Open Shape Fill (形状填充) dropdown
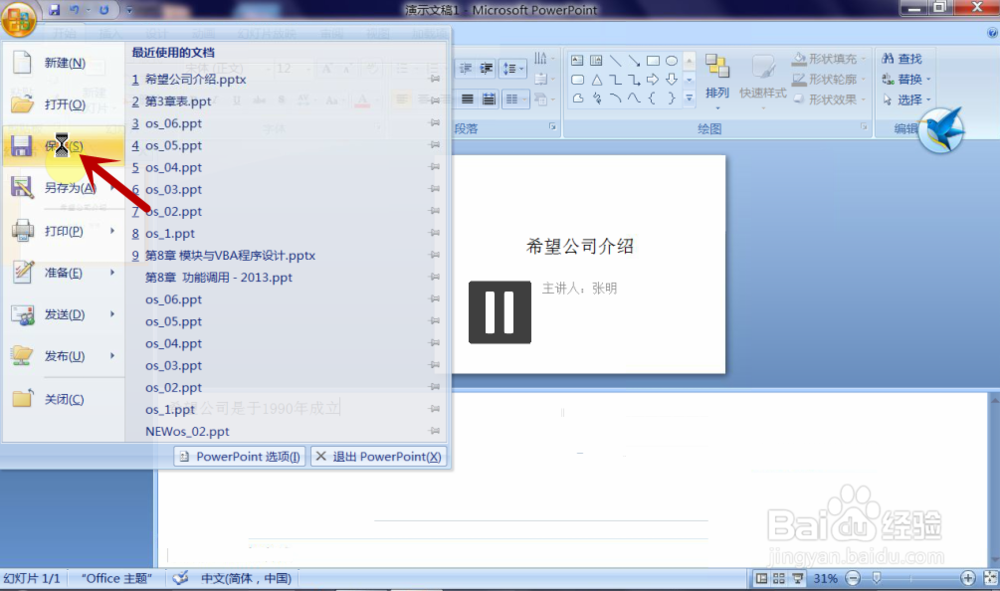Screen dimensions: 1000x591 pyautogui.click(x=829, y=59)
